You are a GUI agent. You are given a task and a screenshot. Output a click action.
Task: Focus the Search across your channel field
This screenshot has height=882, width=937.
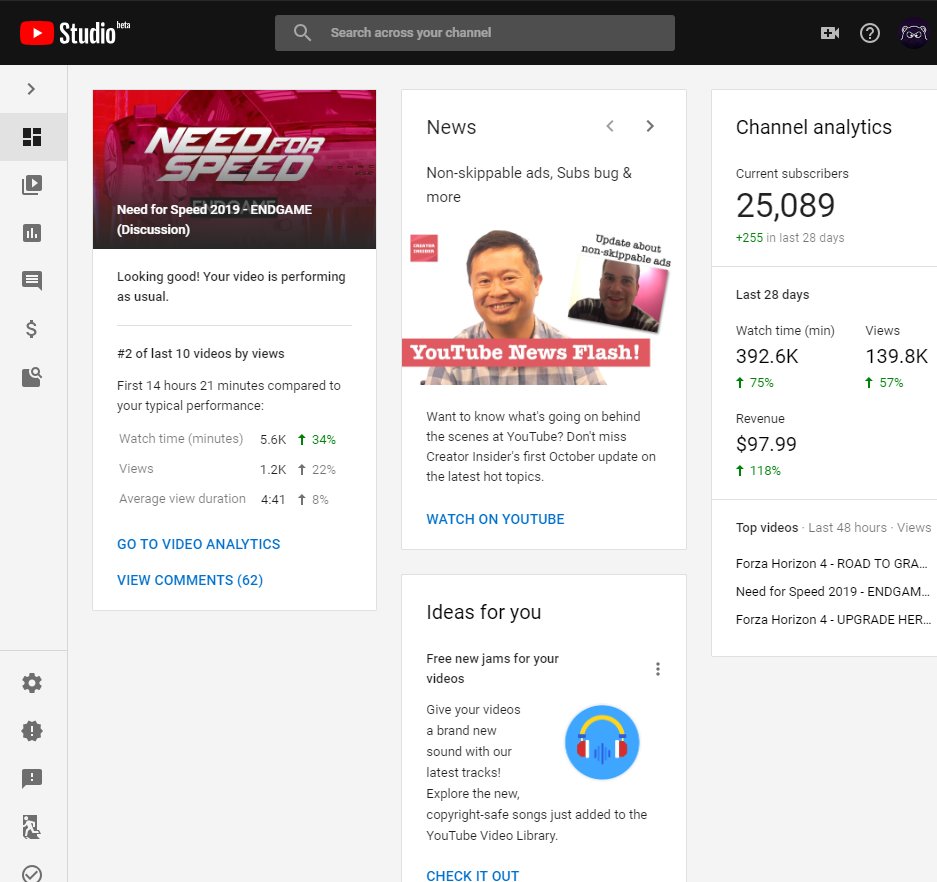pos(474,33)
